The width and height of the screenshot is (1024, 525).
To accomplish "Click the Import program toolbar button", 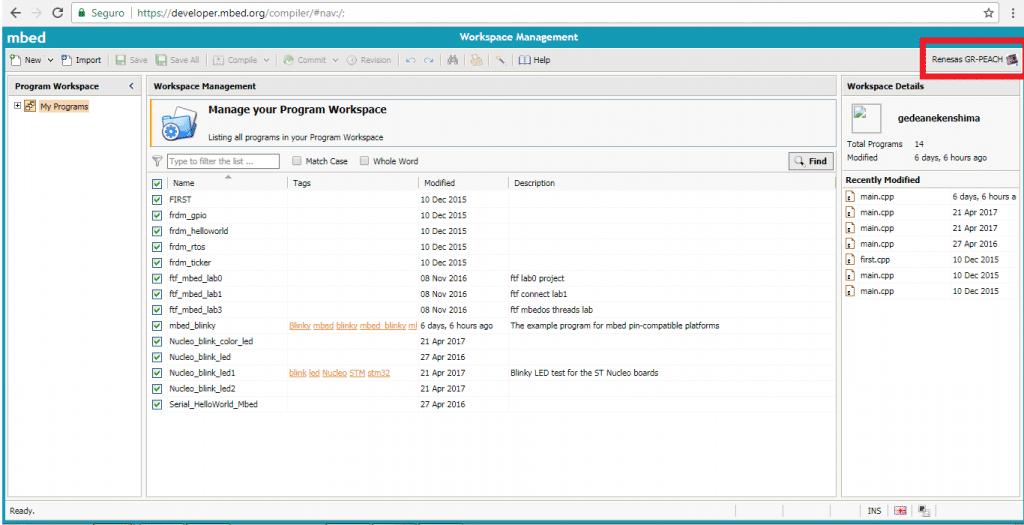I will tap(81, 60).
